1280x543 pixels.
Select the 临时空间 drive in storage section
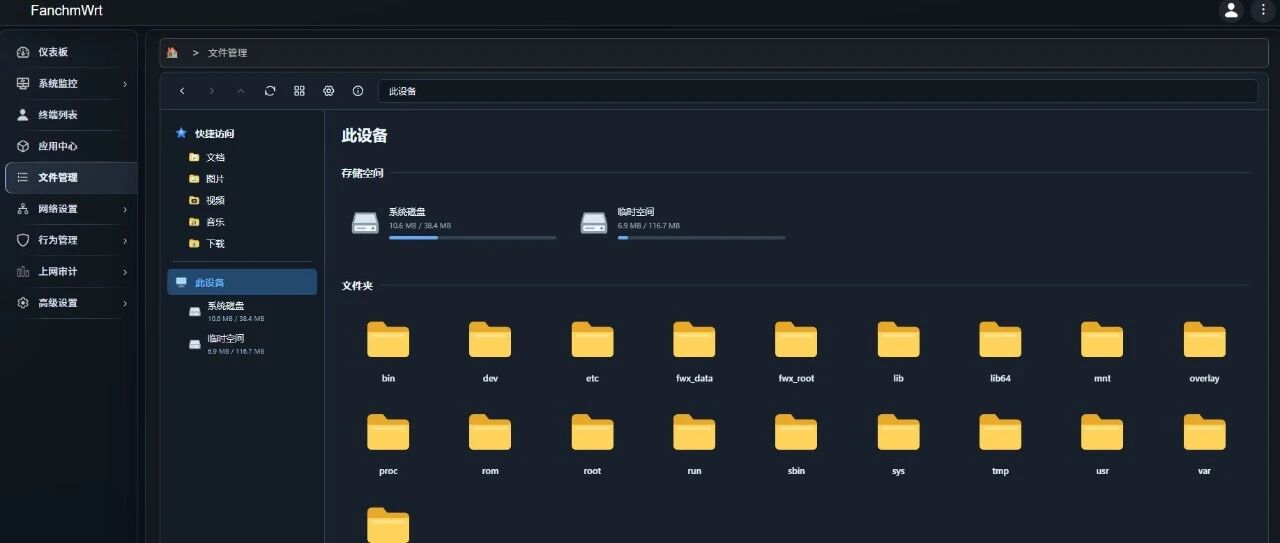click(x=683, y=222)
